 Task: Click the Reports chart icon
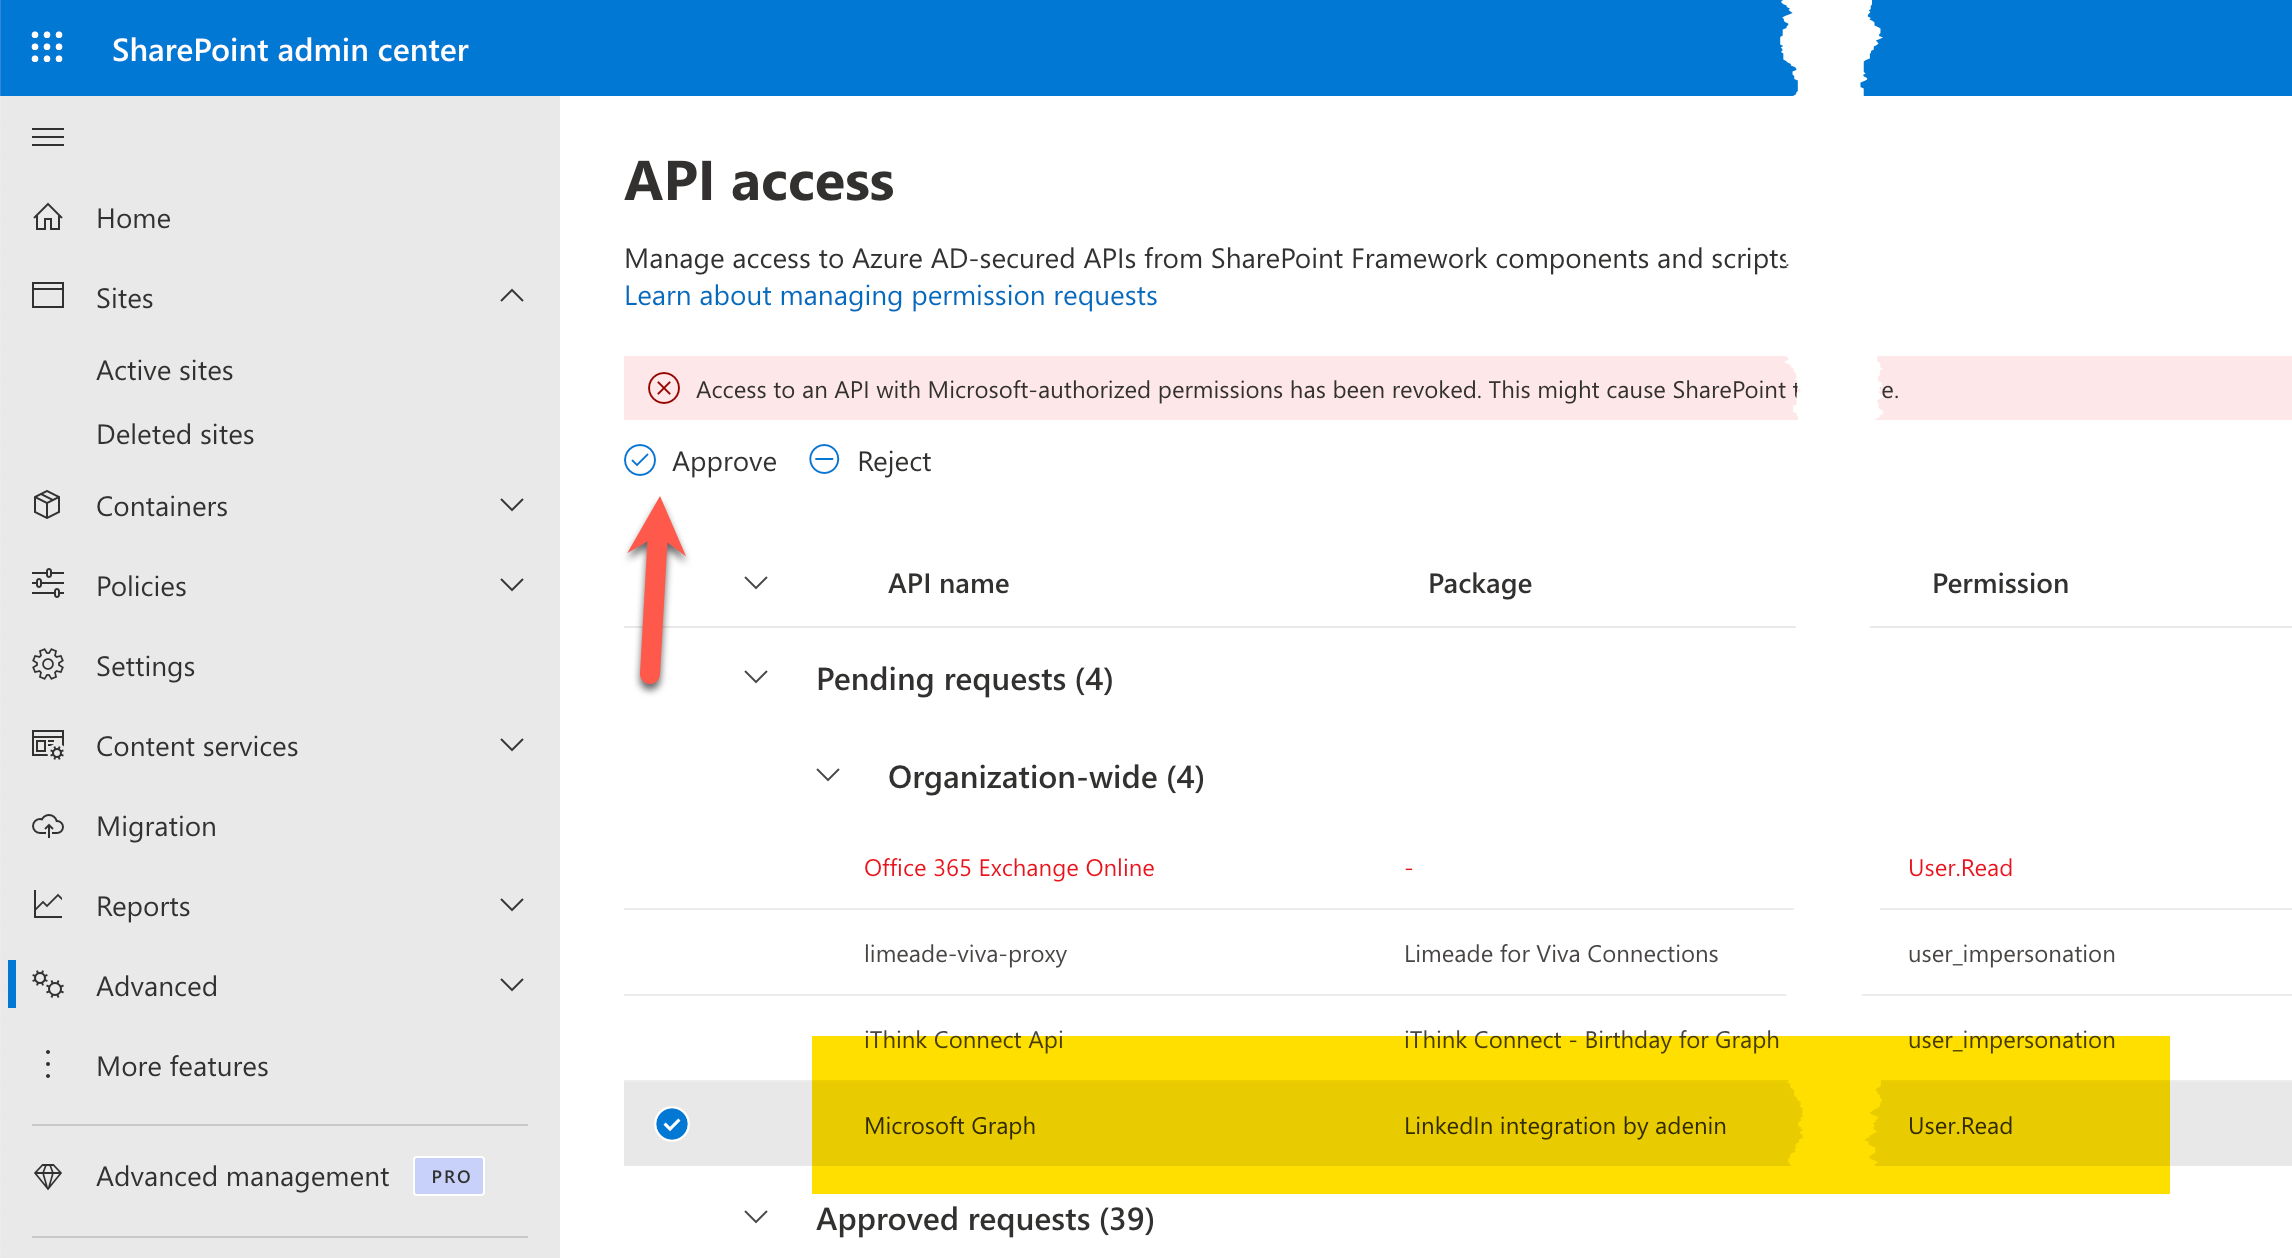click(x=48, y=905)
